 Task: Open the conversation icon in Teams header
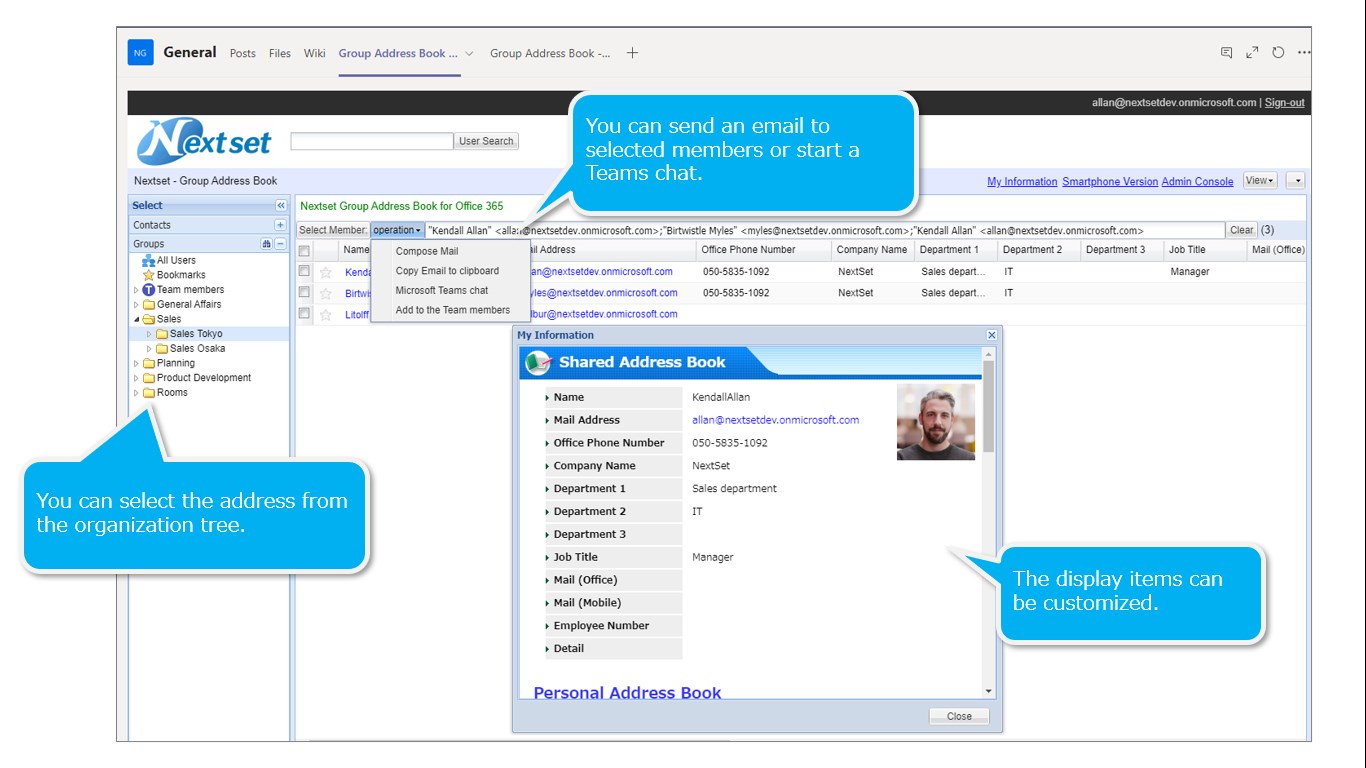[1226, 53]
